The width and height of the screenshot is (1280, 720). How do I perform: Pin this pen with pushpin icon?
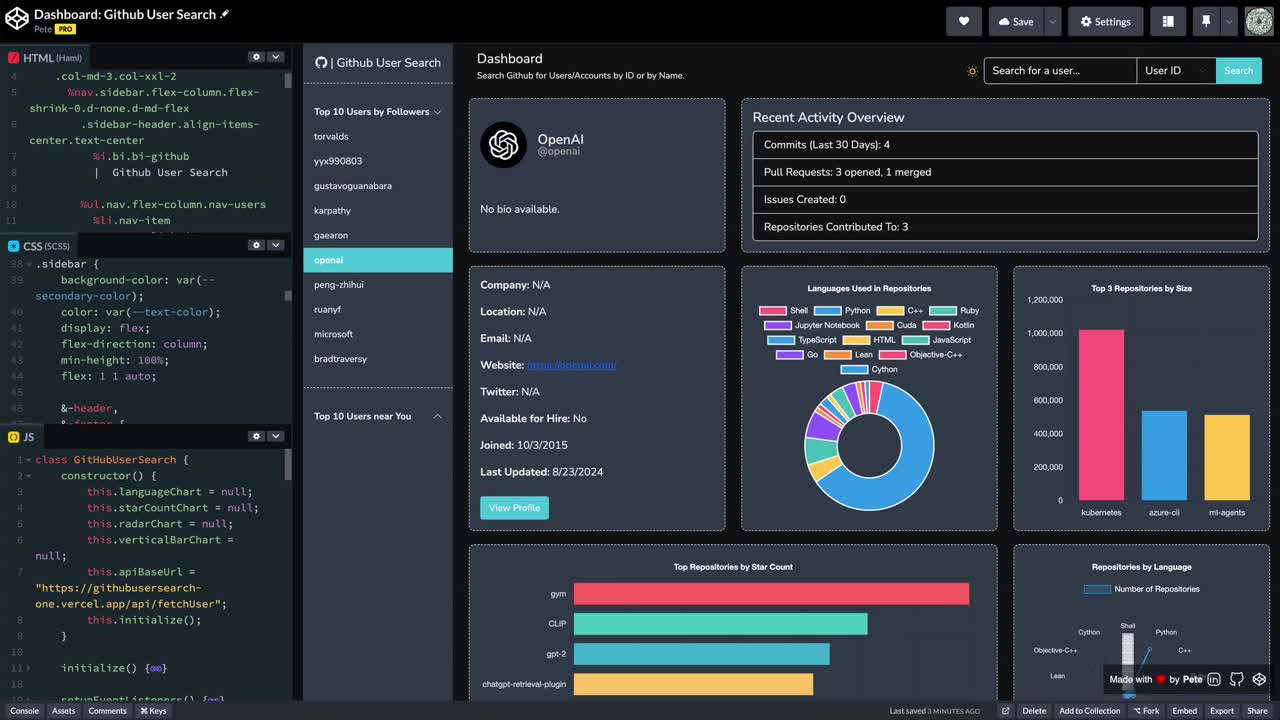(x=1207, y=21)
